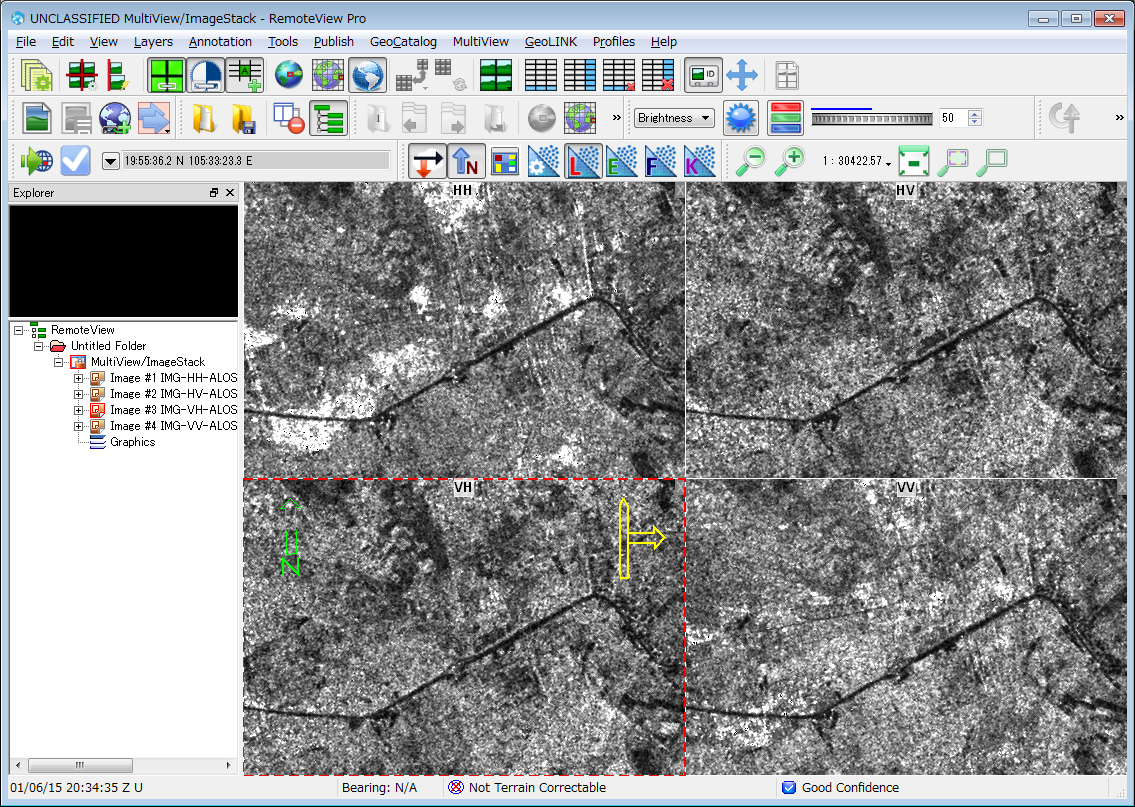
Task: Select Graphics in the Explorer tree
Action: [x=132, y=442]
